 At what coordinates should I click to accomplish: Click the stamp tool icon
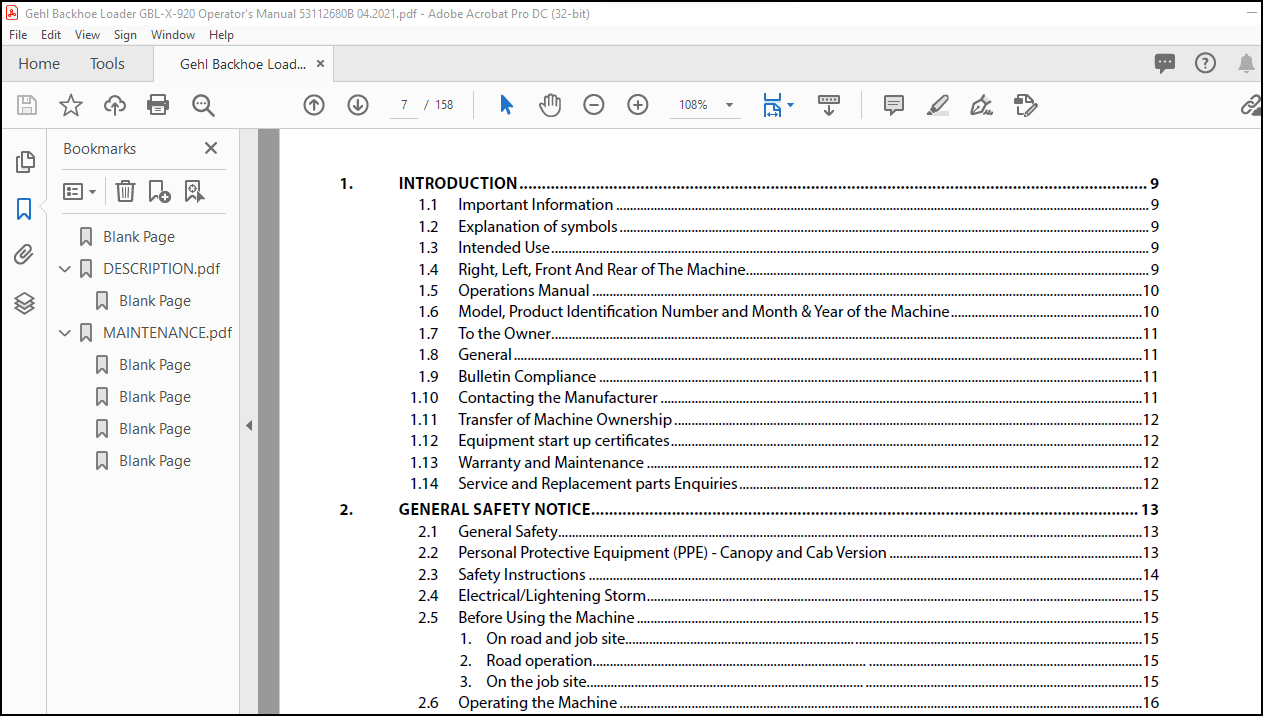tap(1025, 105)
